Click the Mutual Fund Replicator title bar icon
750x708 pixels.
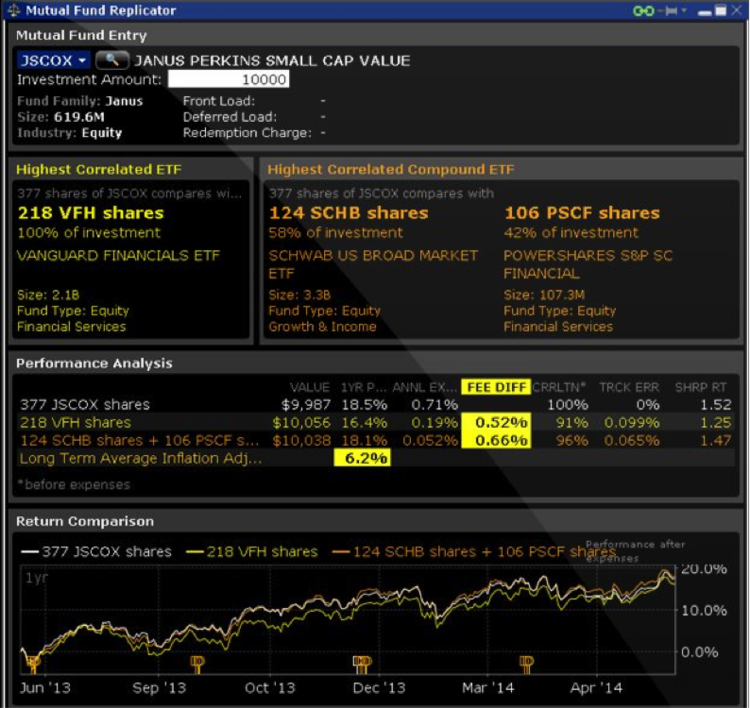[13, 10]
